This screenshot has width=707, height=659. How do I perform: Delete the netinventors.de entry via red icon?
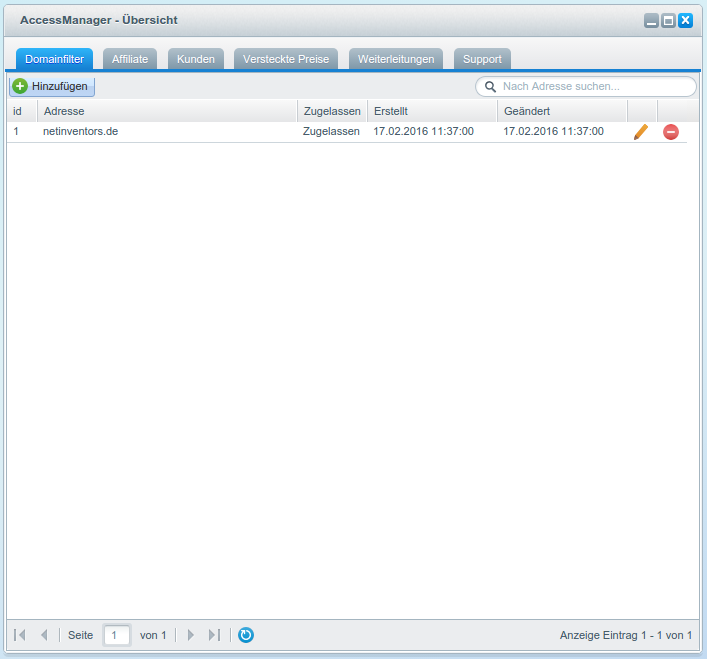point(671,132)
